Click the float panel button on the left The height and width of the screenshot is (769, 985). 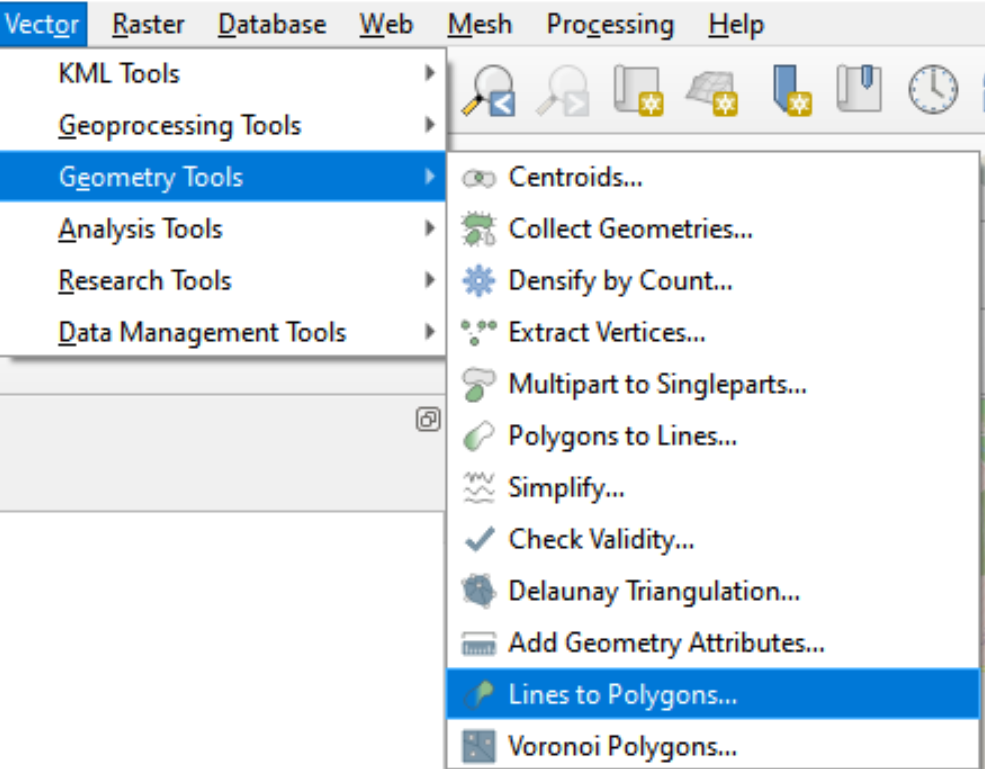coord(430,420)
